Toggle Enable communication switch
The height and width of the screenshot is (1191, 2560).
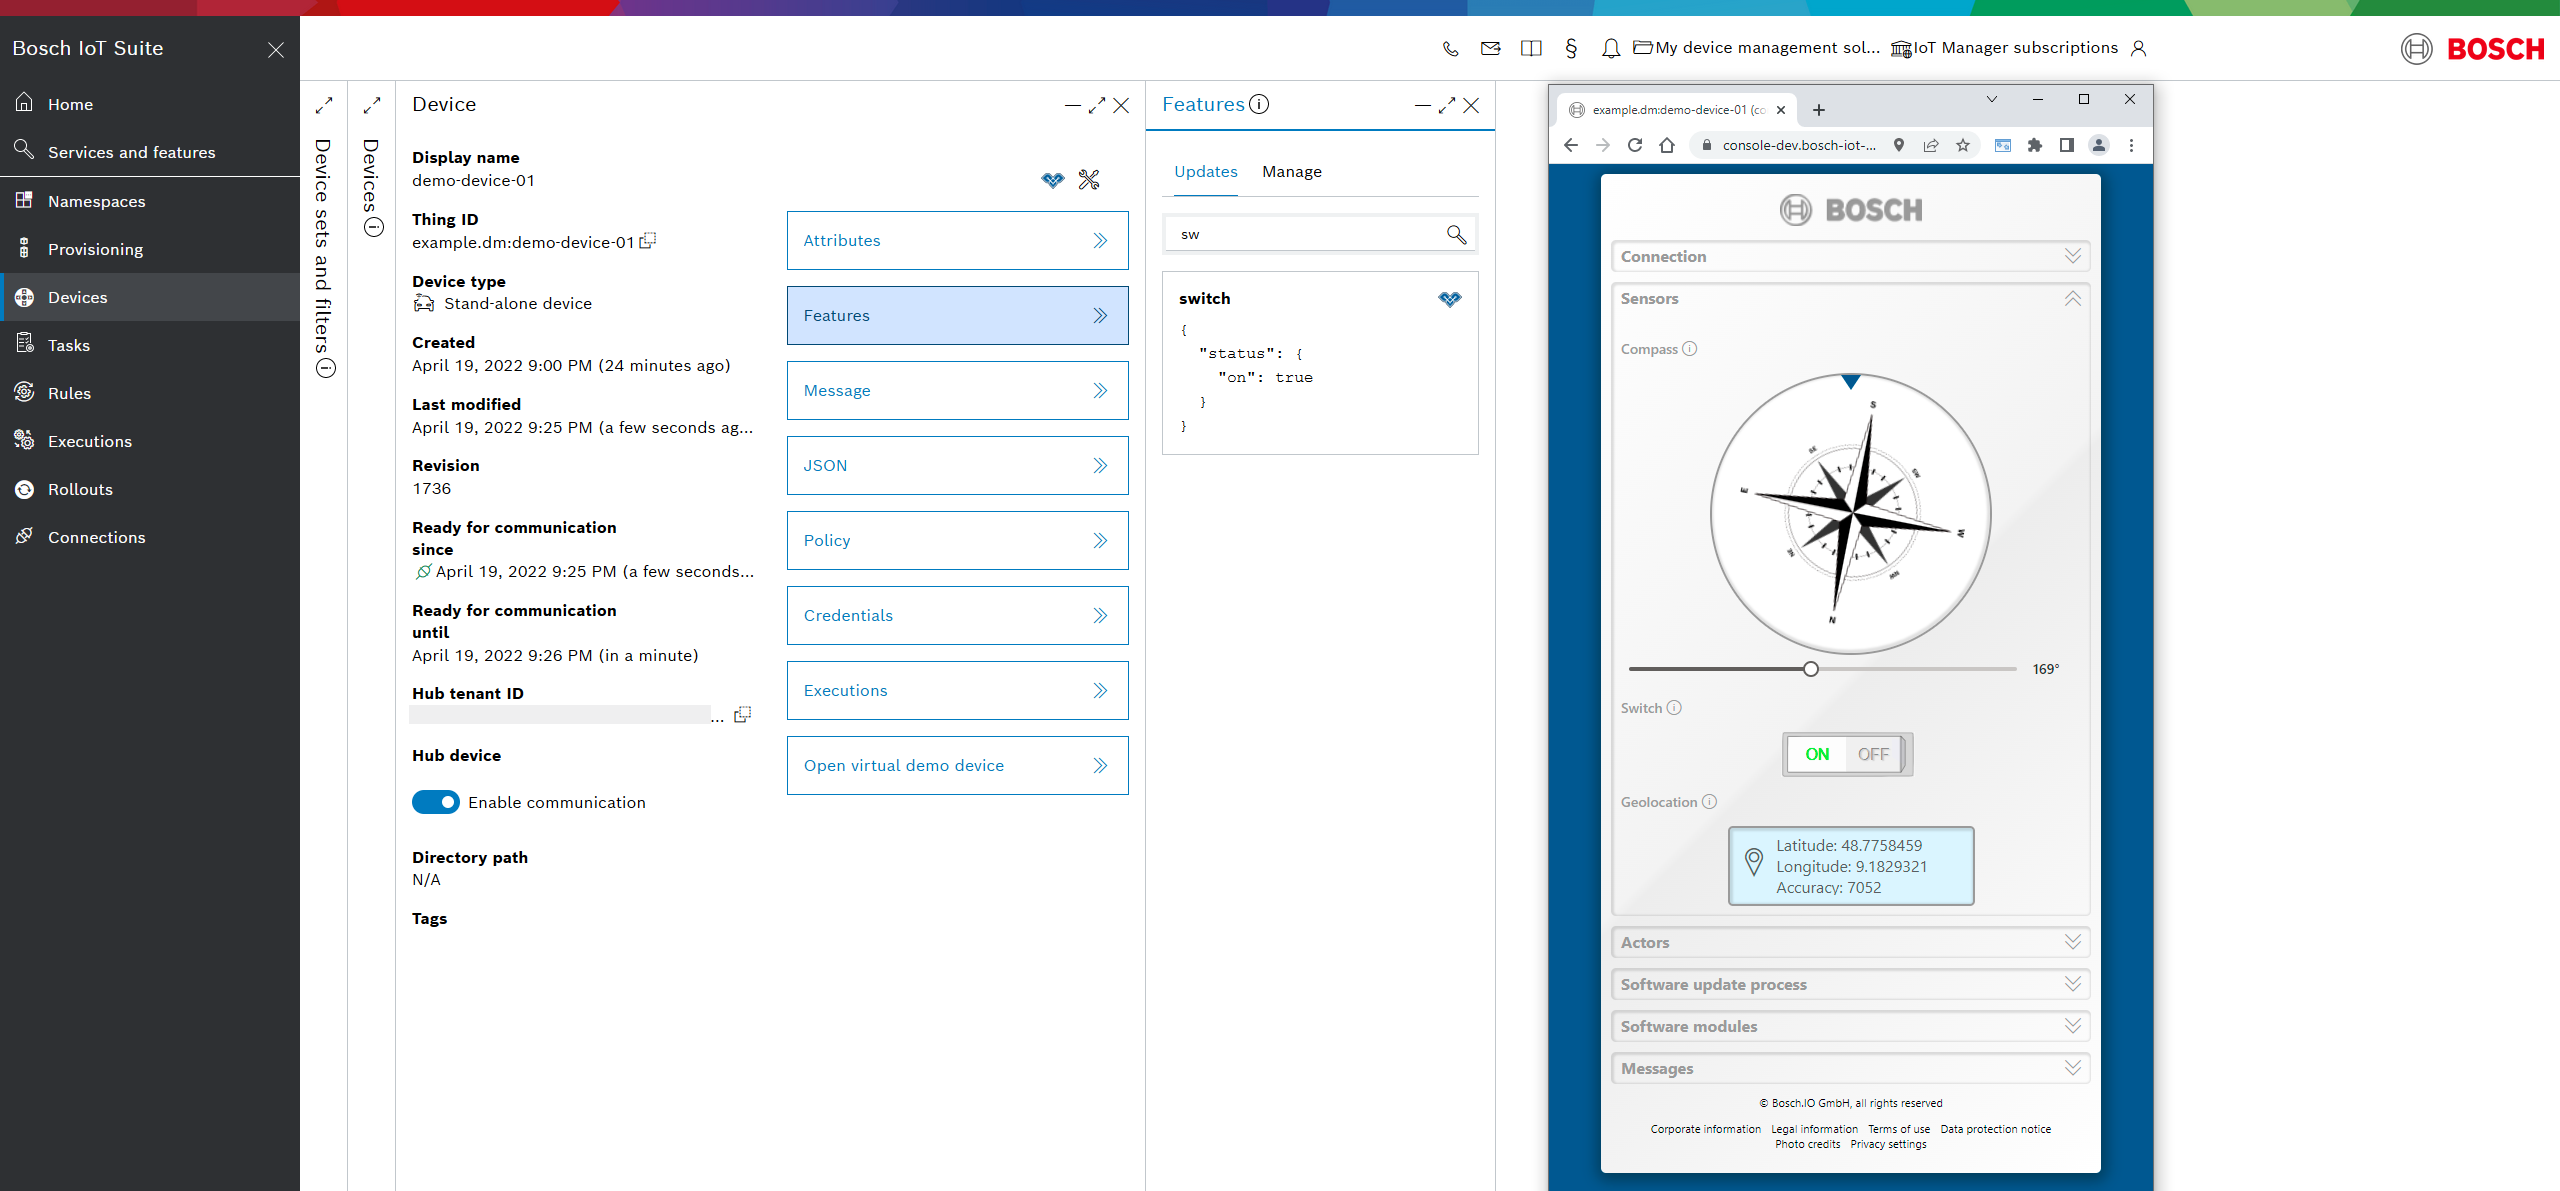[x=436, y=802]
